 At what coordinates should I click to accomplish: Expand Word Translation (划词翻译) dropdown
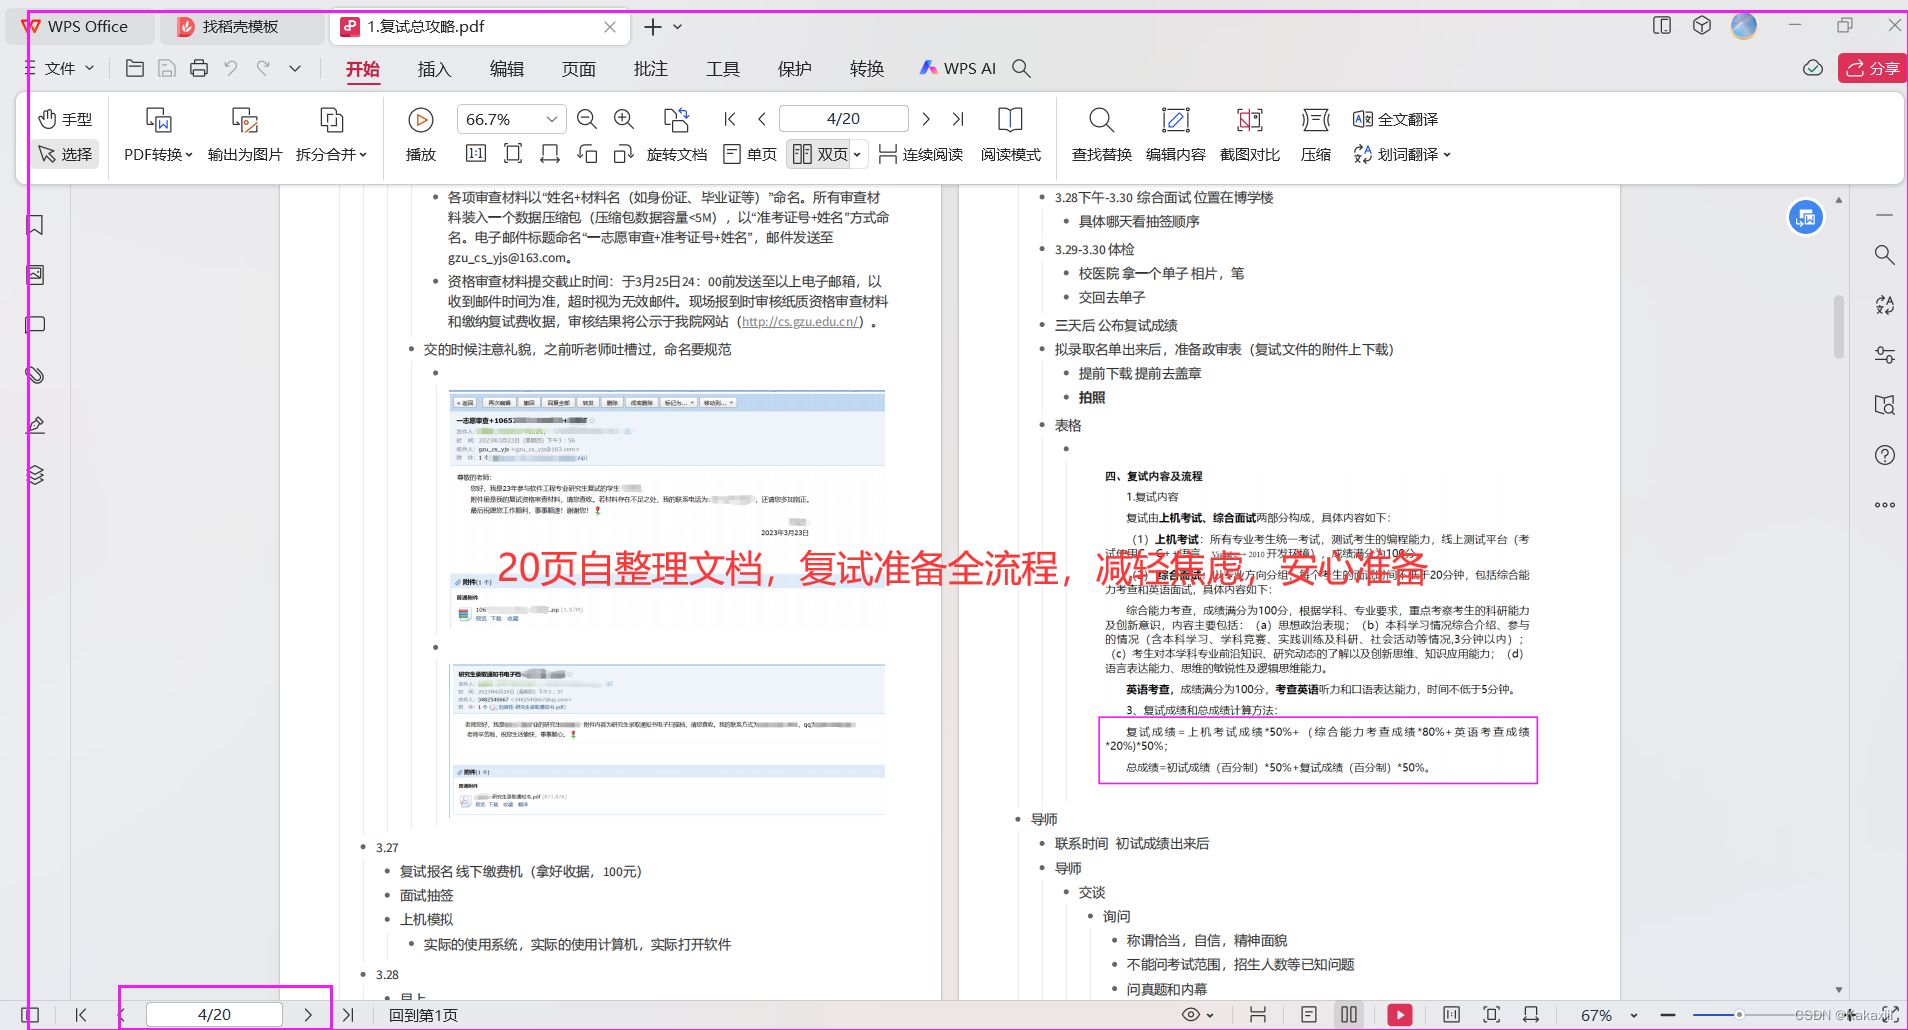click(1401, 154)
